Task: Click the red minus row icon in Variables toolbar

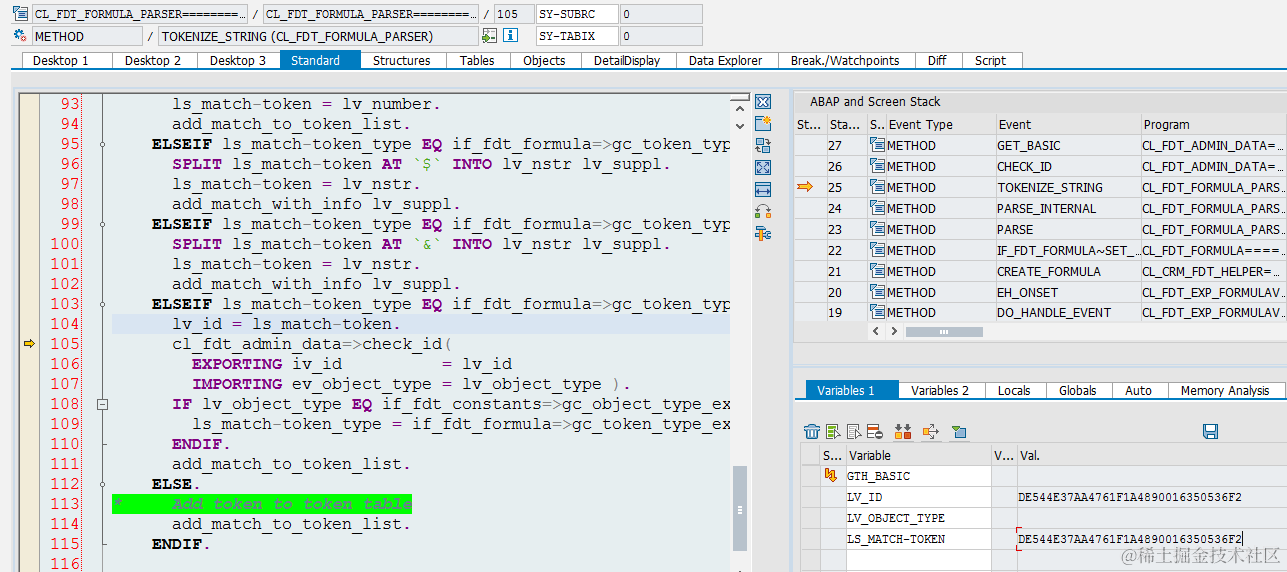Action: 874,432
